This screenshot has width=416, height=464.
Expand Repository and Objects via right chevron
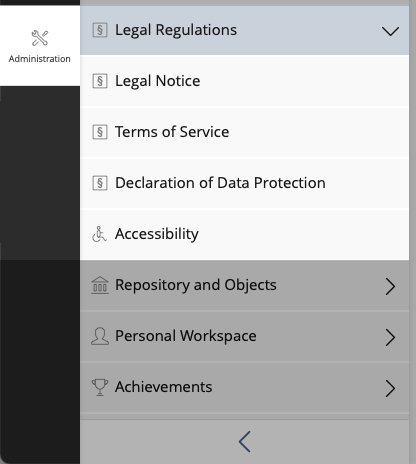[390, 286]
